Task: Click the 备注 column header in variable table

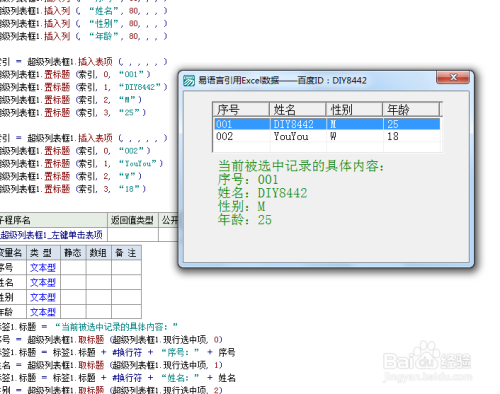Action: tap(126, 253)
